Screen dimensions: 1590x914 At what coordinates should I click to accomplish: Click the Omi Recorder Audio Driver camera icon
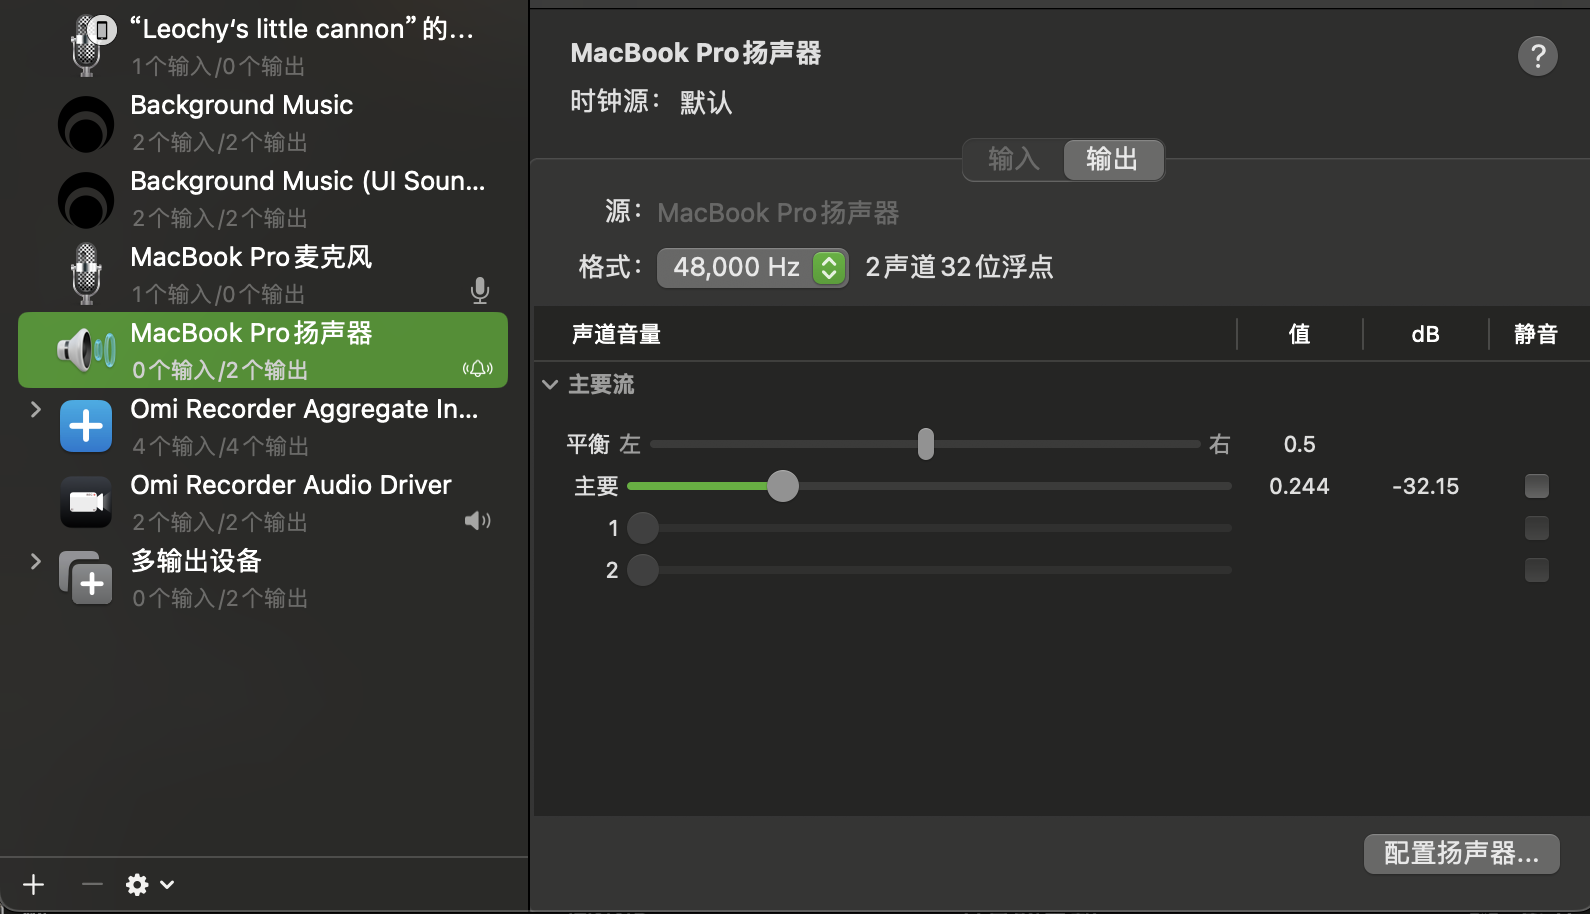86,502
